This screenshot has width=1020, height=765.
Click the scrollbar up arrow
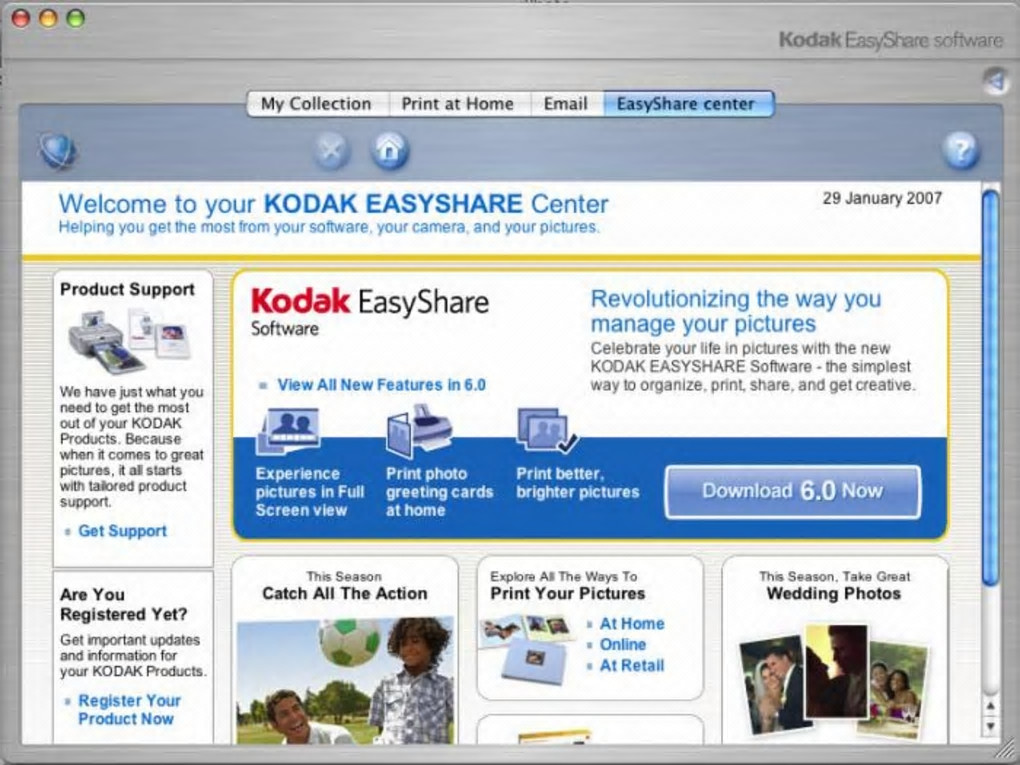[x=991, y=707]
